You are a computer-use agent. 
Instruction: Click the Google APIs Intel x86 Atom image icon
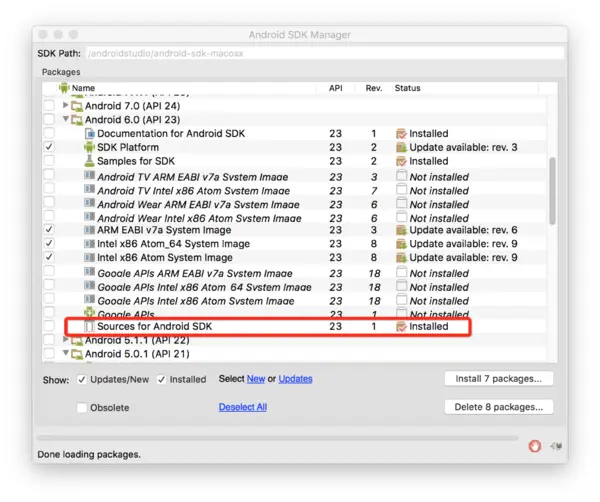89,300
